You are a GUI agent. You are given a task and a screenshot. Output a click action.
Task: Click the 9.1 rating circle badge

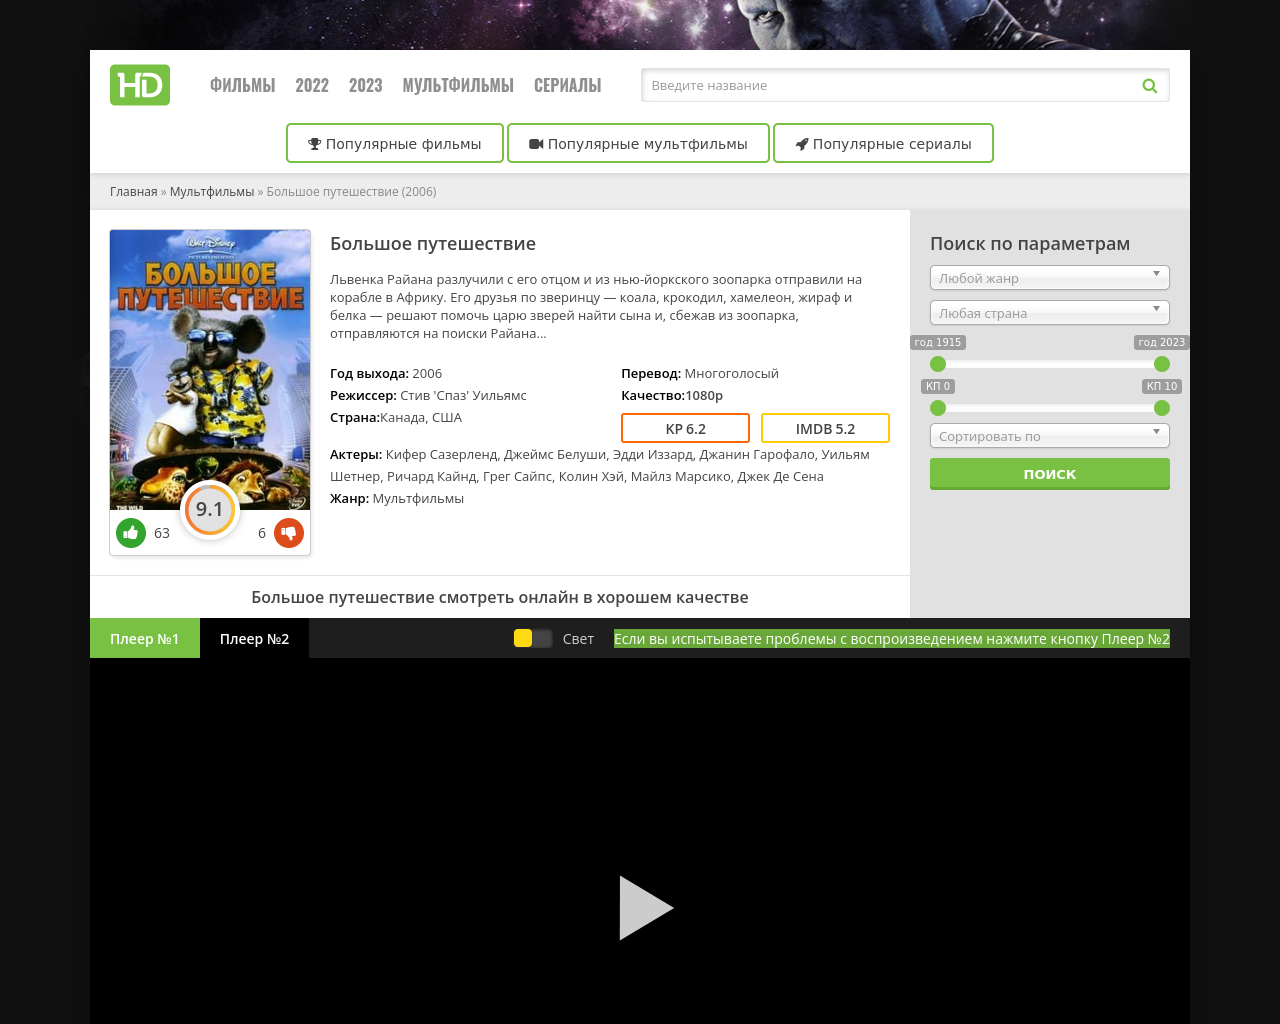point(210,509)
